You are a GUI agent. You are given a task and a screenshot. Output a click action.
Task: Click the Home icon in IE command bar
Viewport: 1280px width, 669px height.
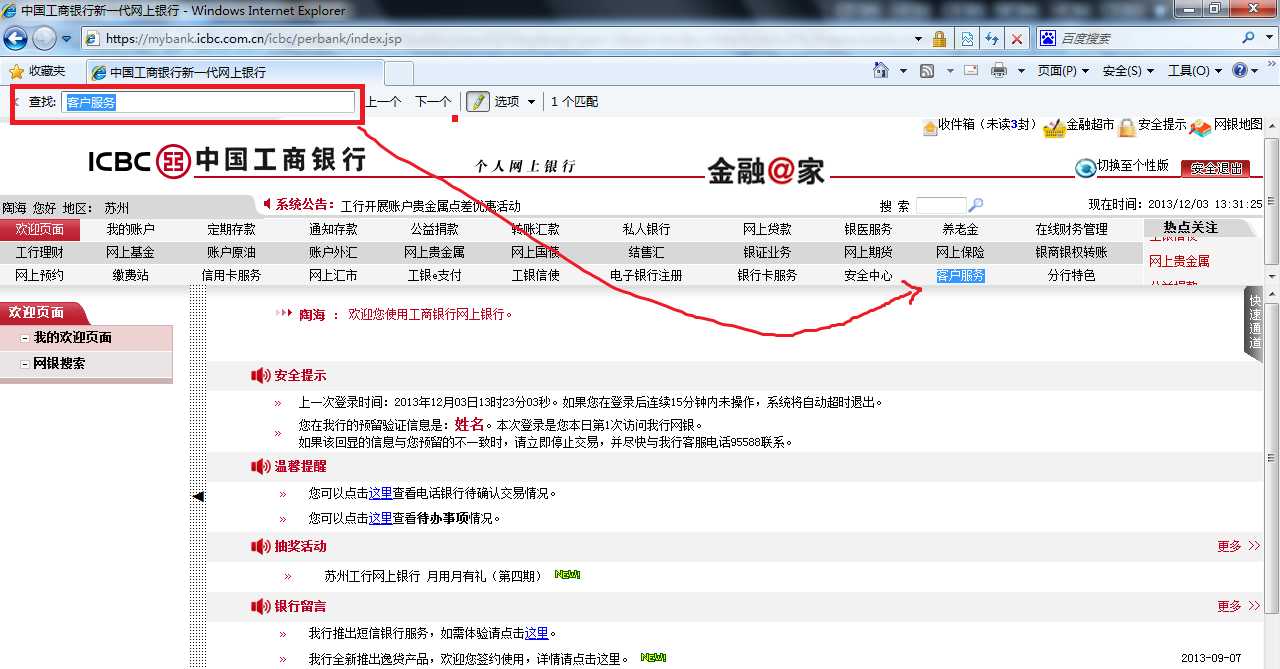(x=881, y=71)
